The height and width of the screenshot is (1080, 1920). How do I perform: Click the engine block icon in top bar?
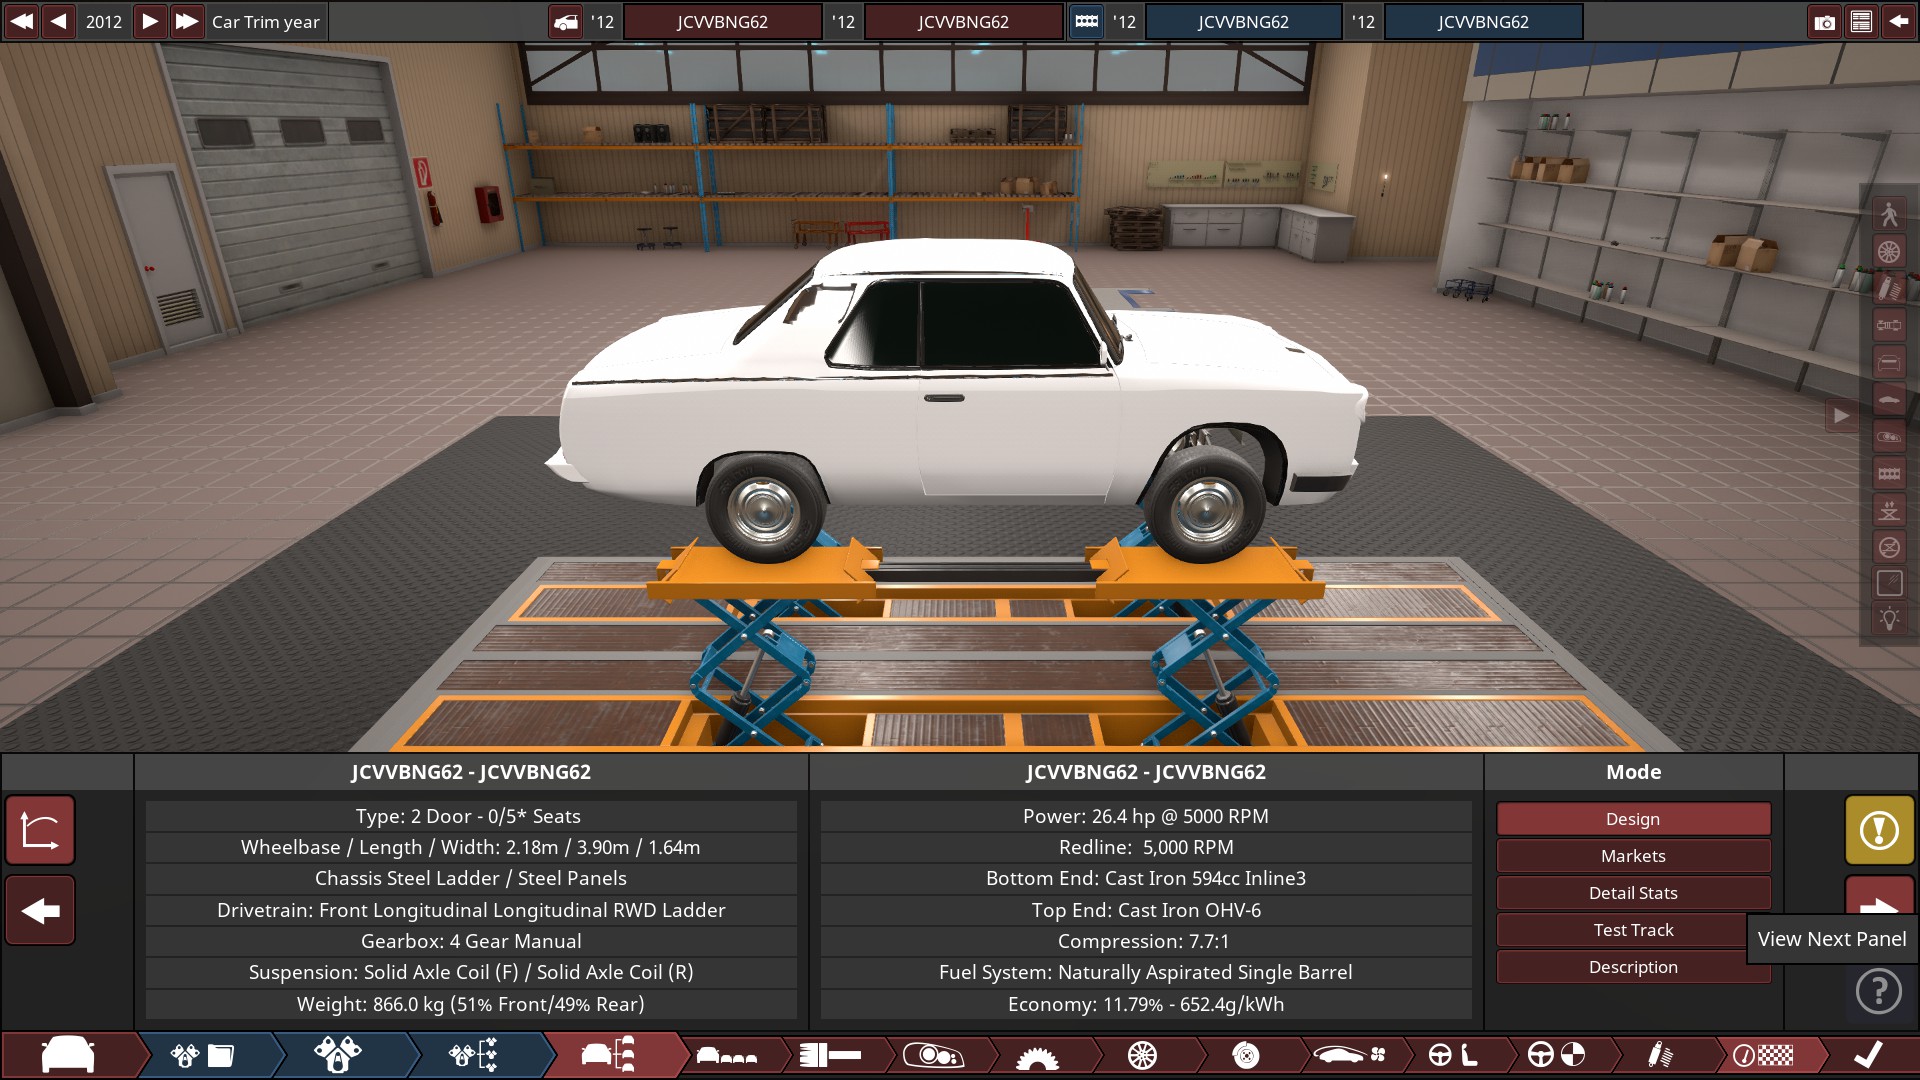pos(1087,22)
